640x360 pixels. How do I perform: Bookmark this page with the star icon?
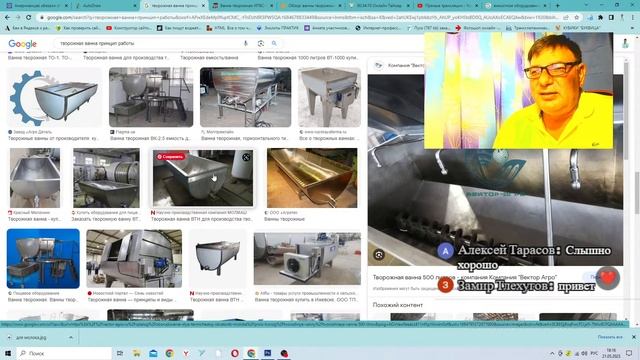pos(576,18)
